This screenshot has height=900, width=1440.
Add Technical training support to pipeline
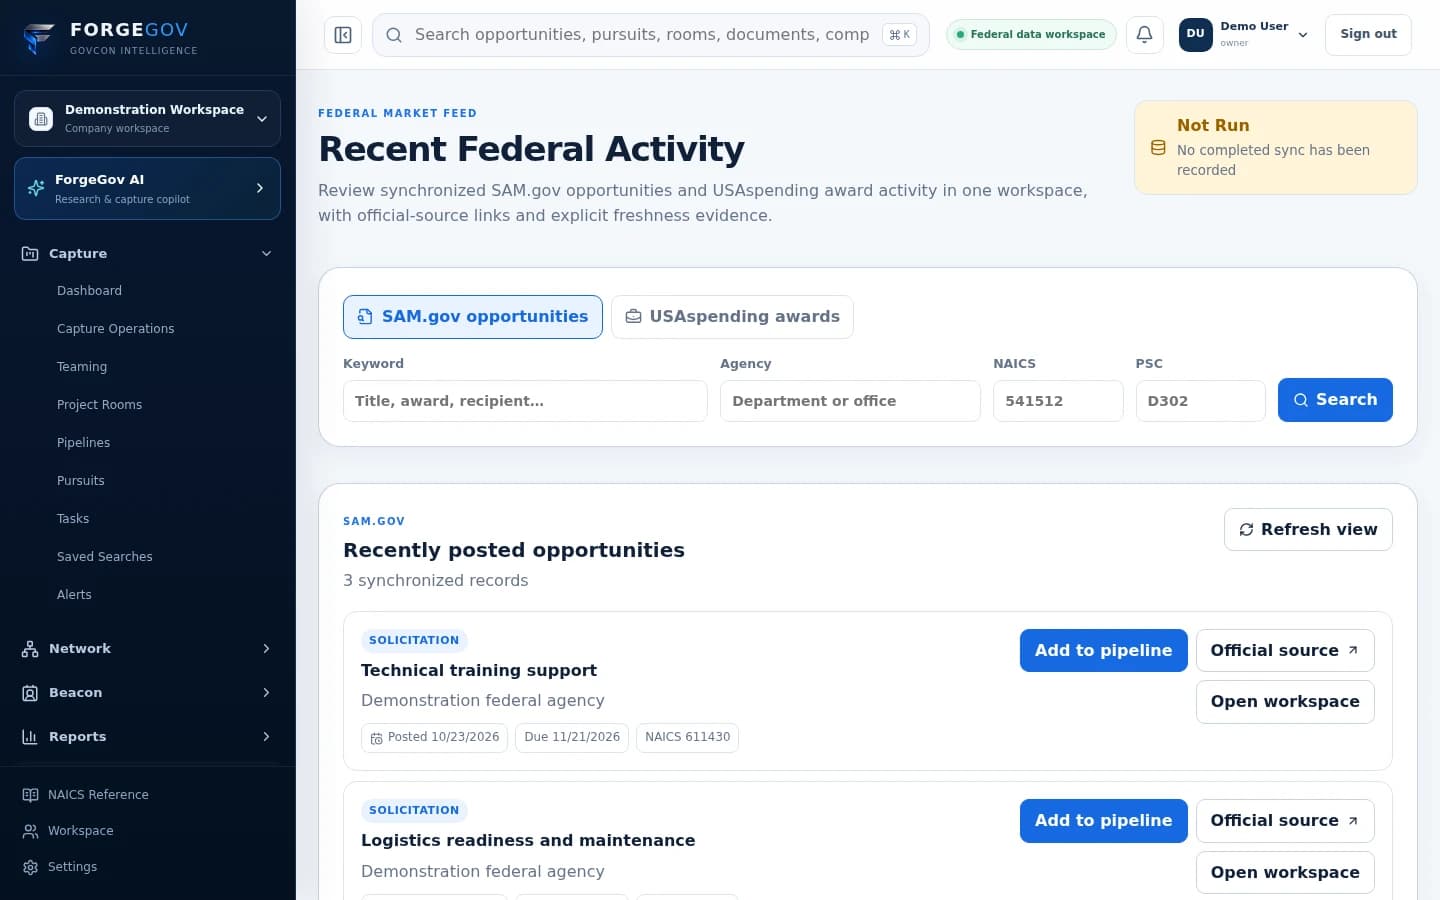point(1104,651)
